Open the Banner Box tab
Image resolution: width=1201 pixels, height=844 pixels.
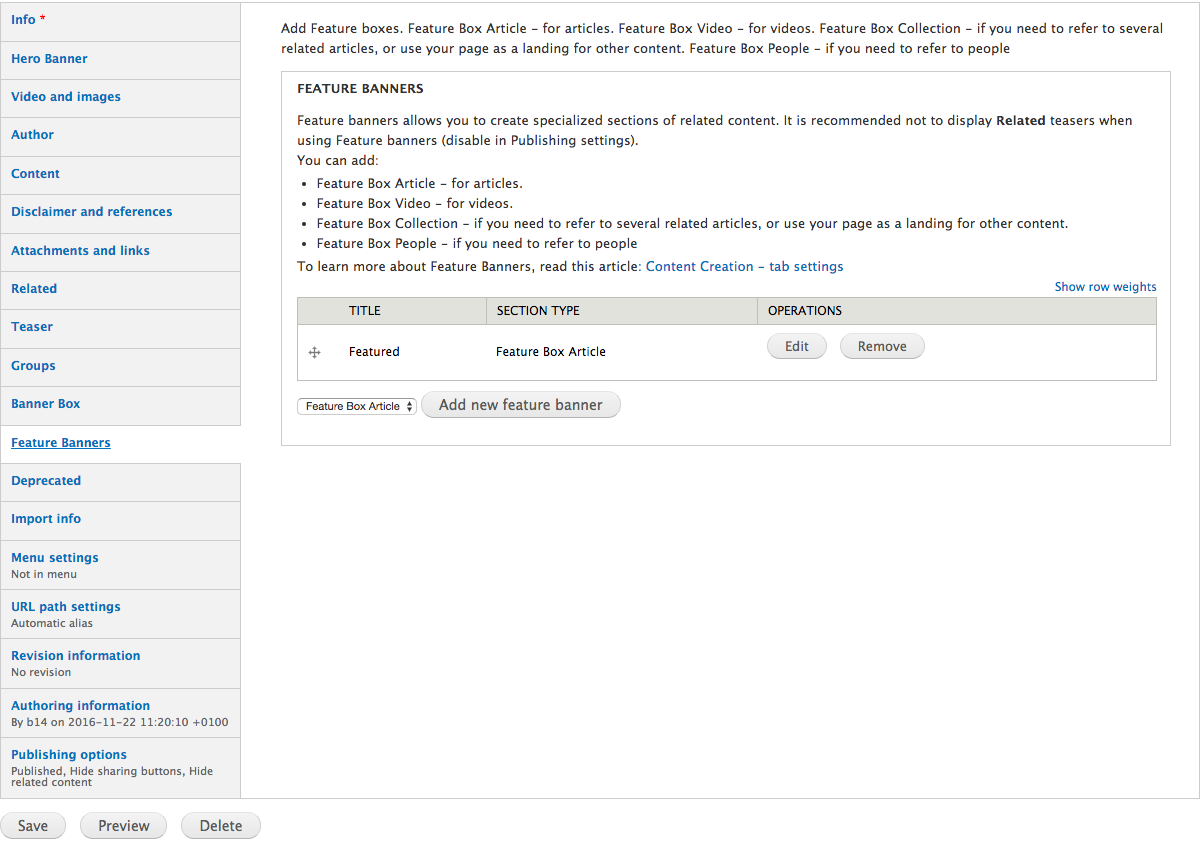click(x=45, y=404)
